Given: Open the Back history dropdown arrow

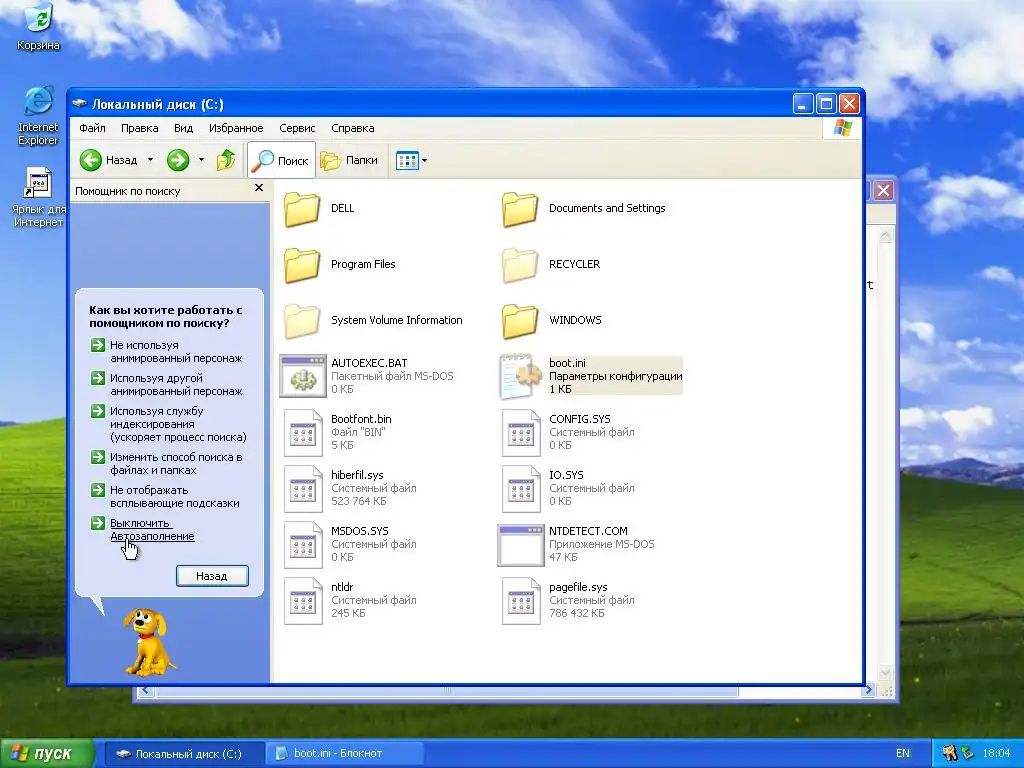Looking at the screenshot, I should (150, 160).
